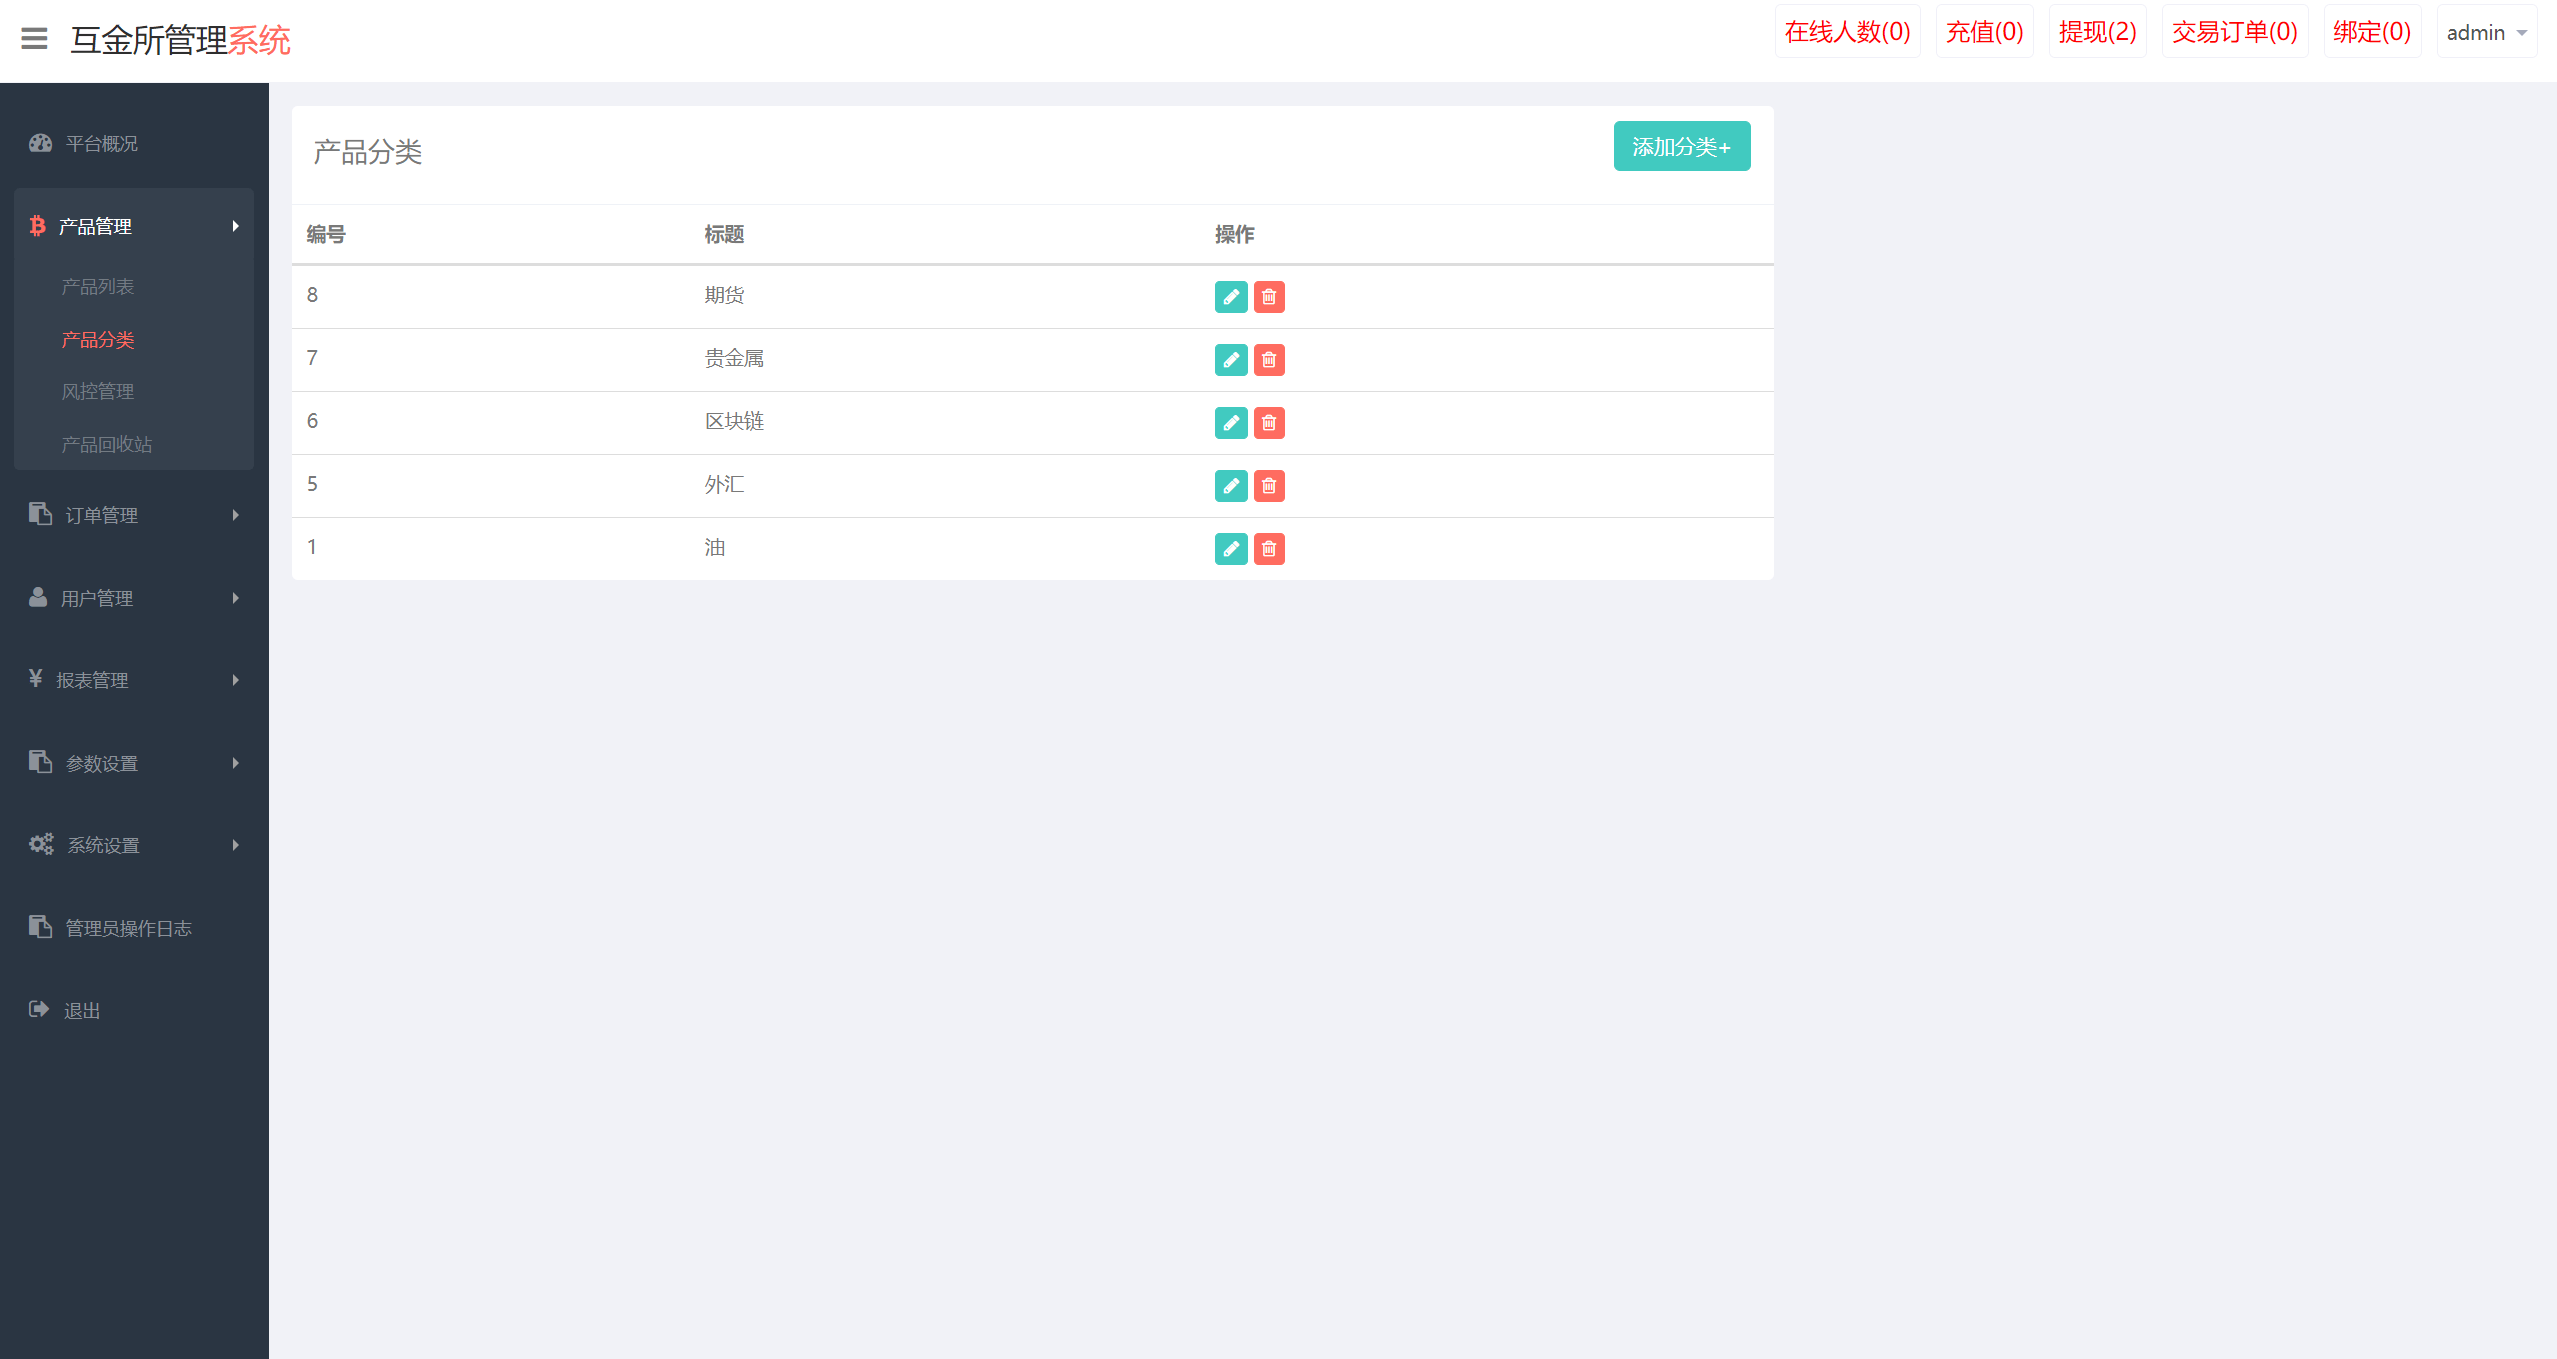
Task: Delete the 油 category
Action: coord(1268,549)
